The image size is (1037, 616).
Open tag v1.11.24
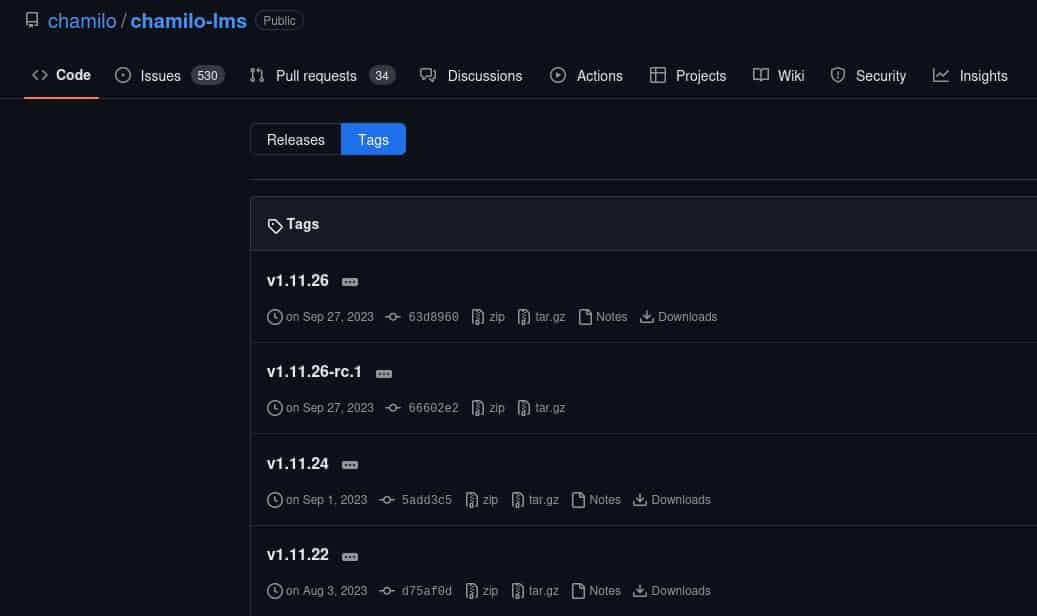tap(298, 464)
